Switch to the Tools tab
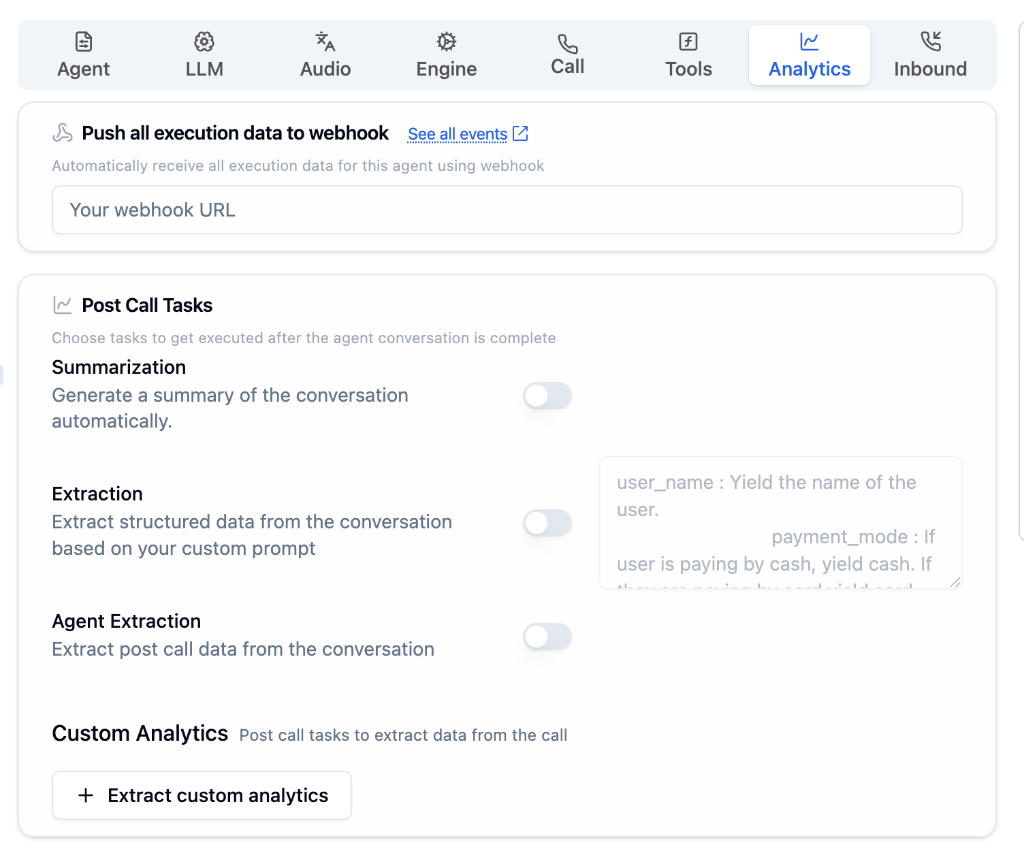 pyautogui.click(x=688, y=55)
